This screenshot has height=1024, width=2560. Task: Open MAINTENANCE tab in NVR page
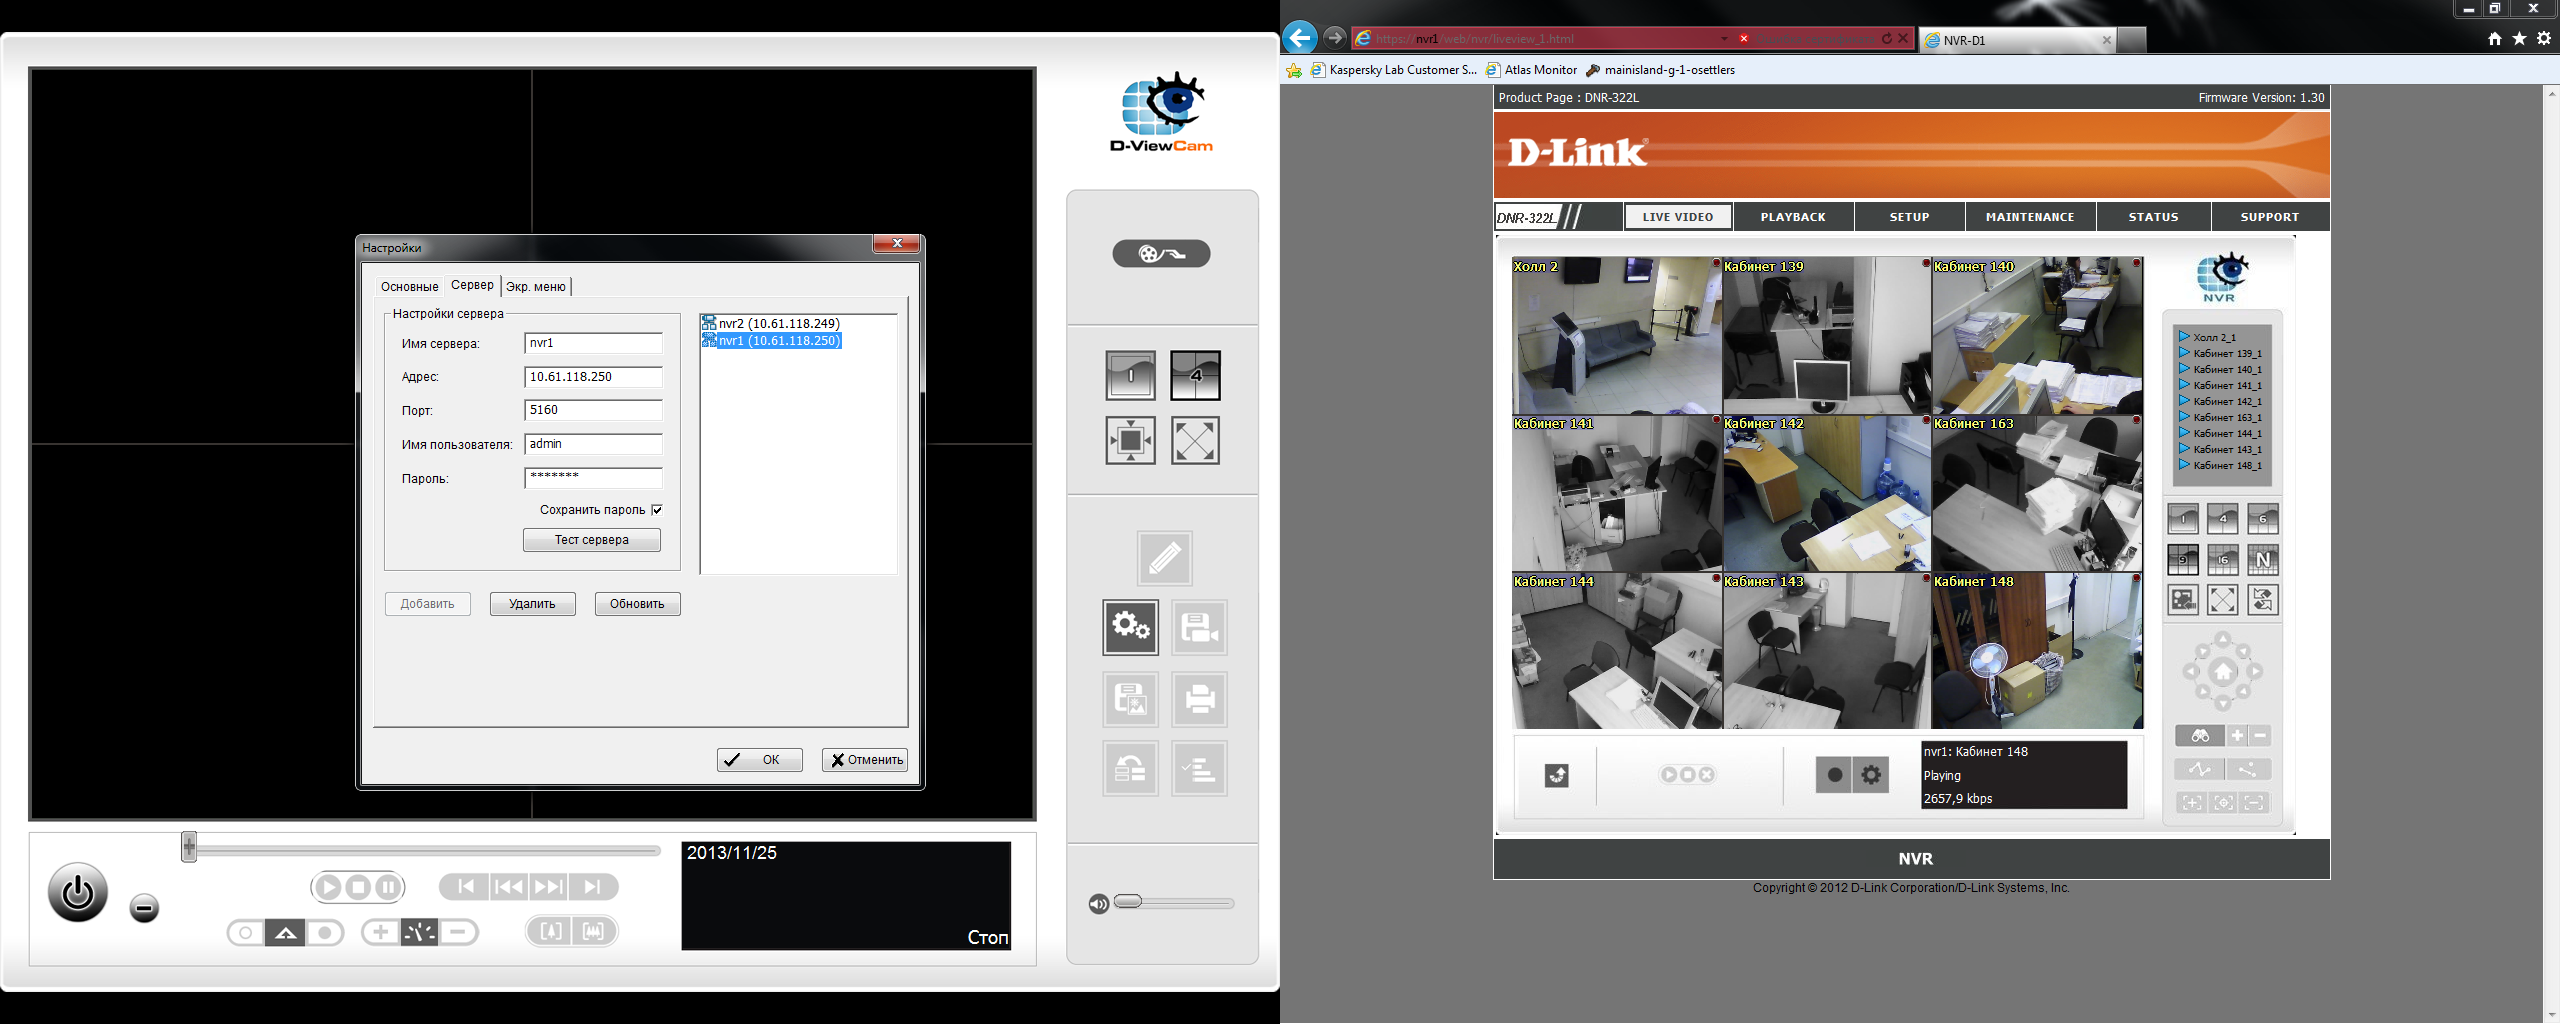click(x=2030, y=217)
